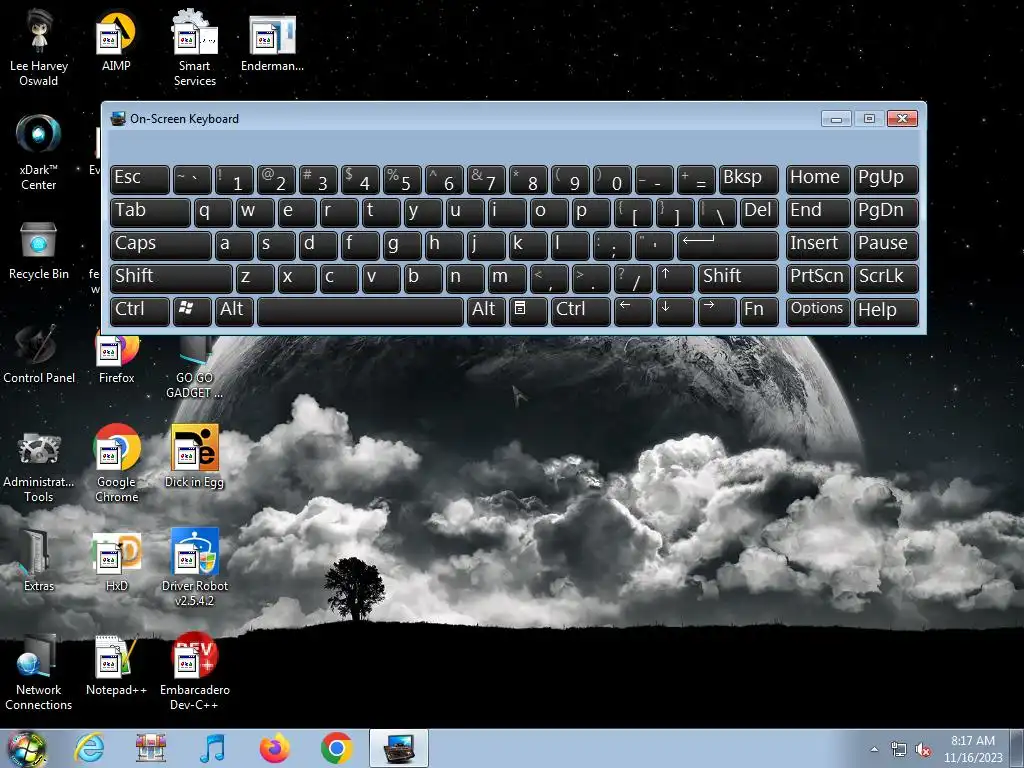Click the Windows Start orb
The image size is (1024, 768).
coord(26,748)
